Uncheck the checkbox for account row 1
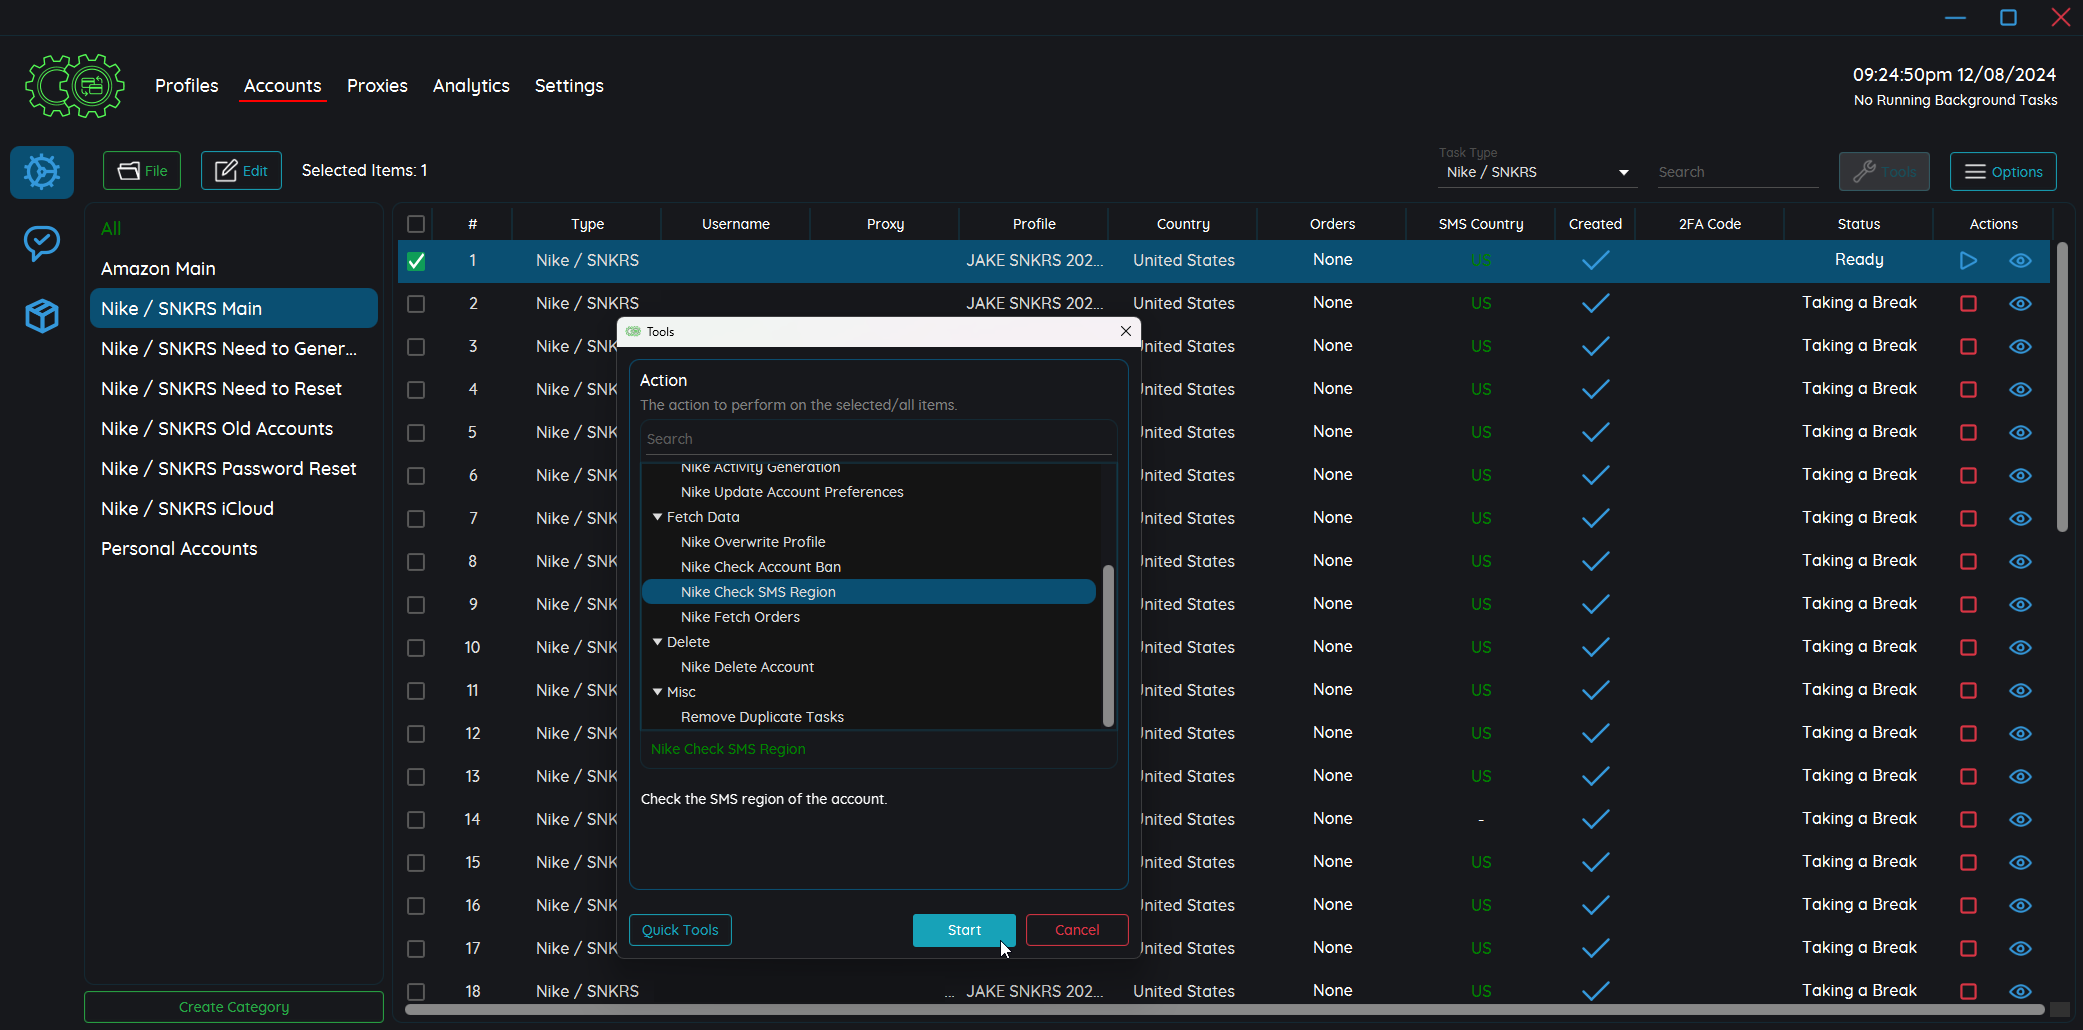The image size is (2083, 1030). (416, 261)
